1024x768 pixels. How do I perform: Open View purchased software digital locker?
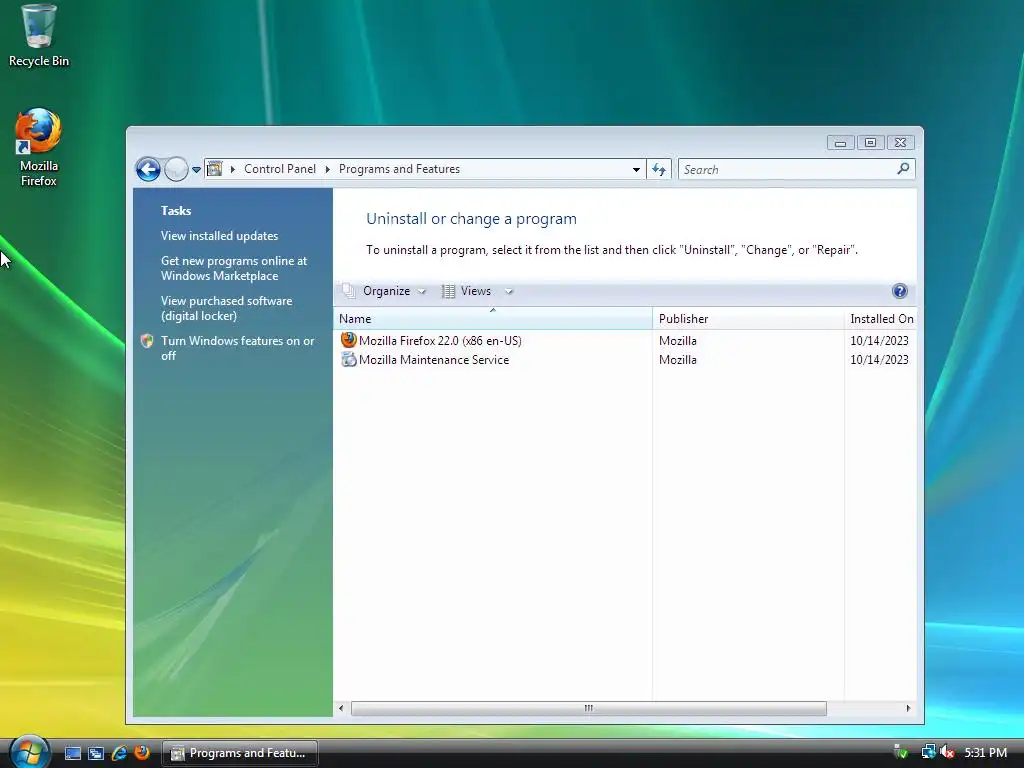[227, 308]
